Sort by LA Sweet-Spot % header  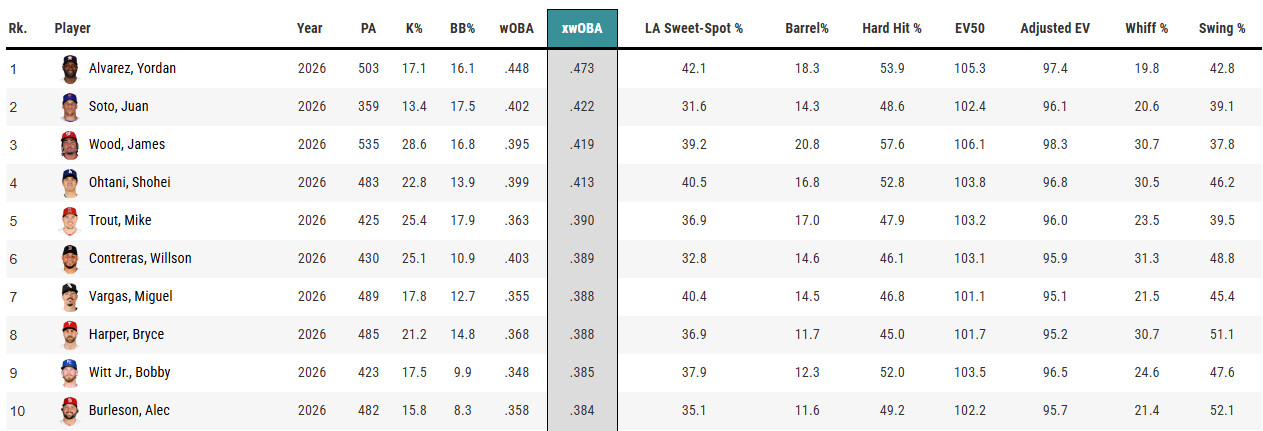point(694,28)
